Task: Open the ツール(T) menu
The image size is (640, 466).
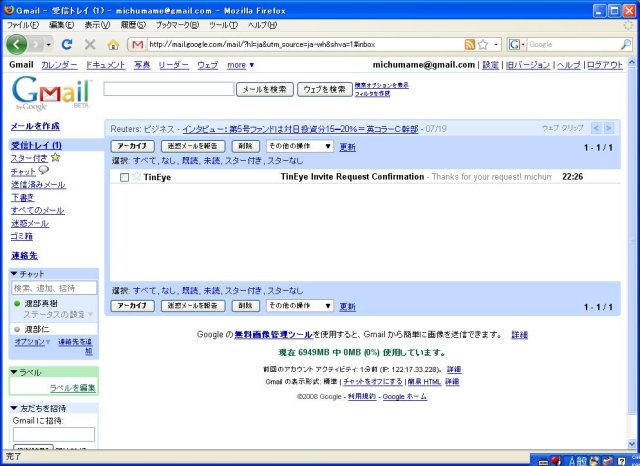Action: tap(223, 25)
